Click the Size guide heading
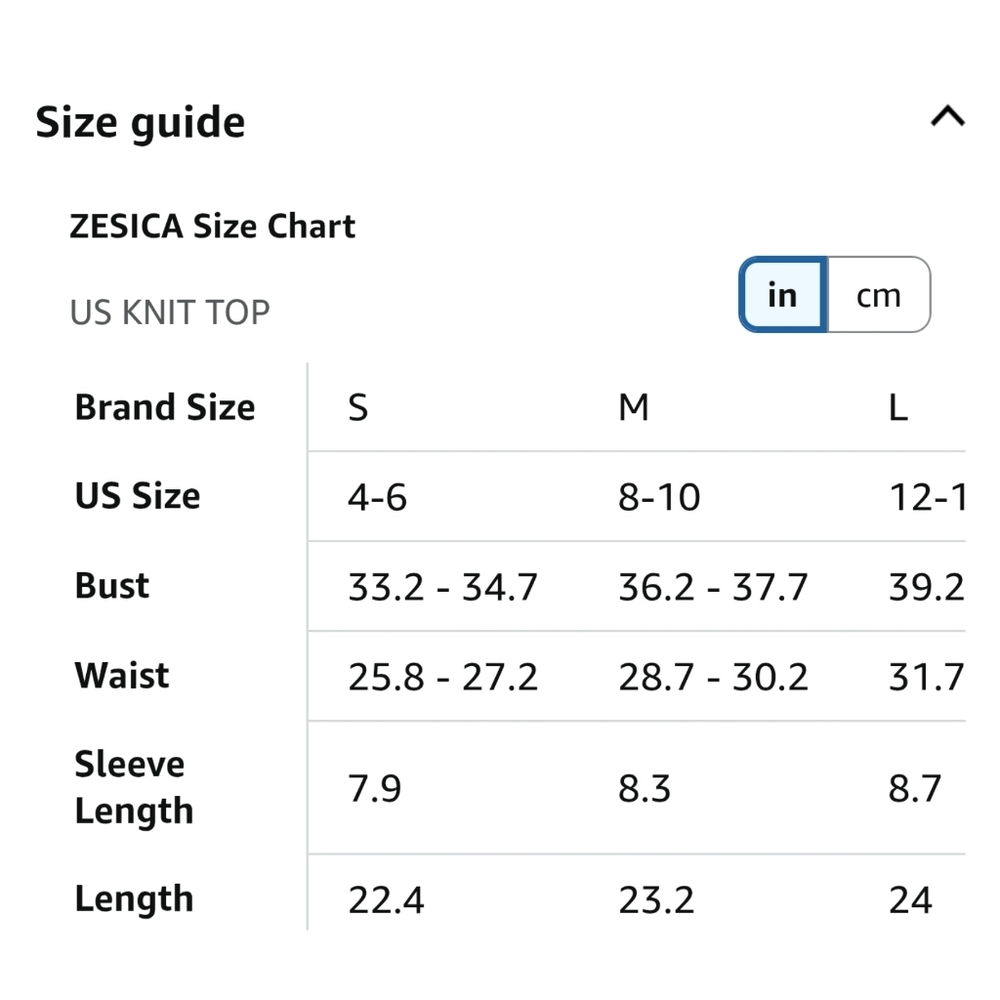Viewport: 1000px width, 1000px height. [140, 123]
